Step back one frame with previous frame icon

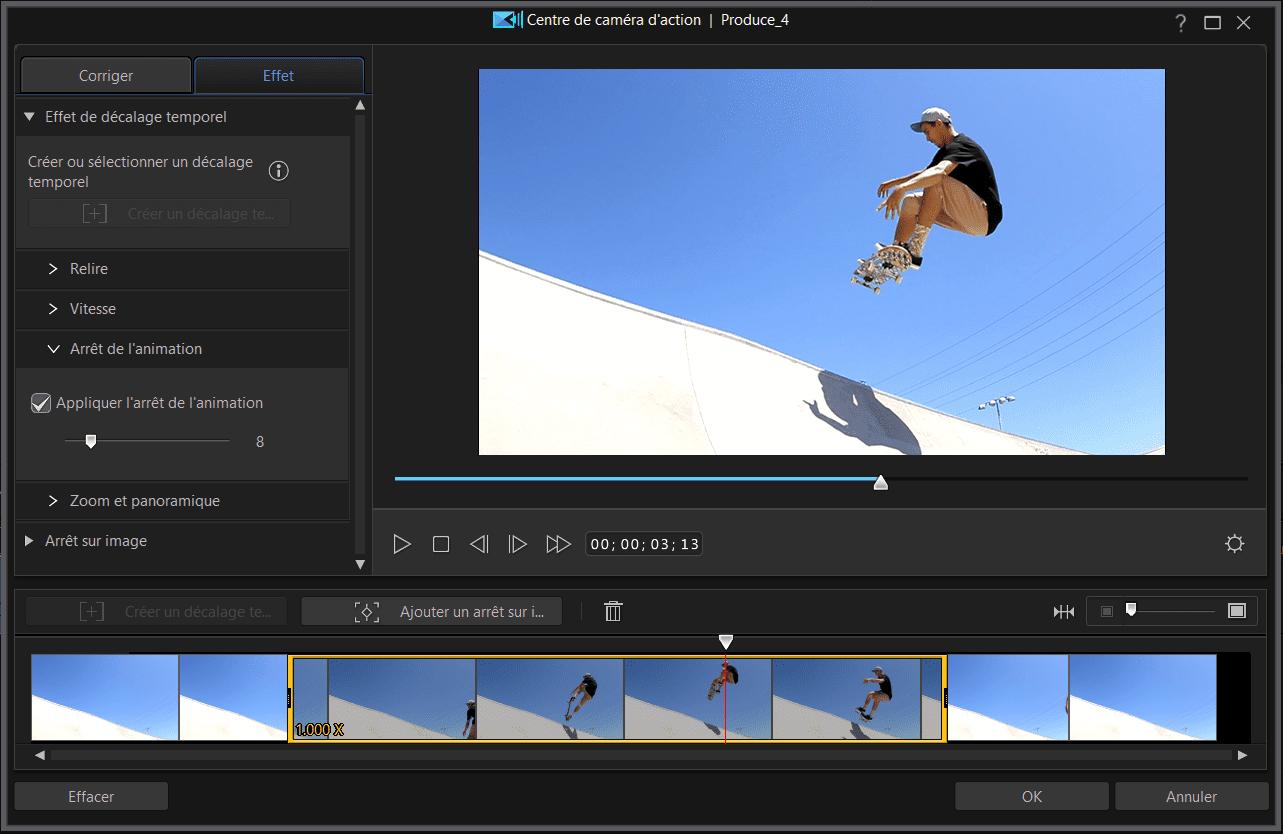coord(478,543)
